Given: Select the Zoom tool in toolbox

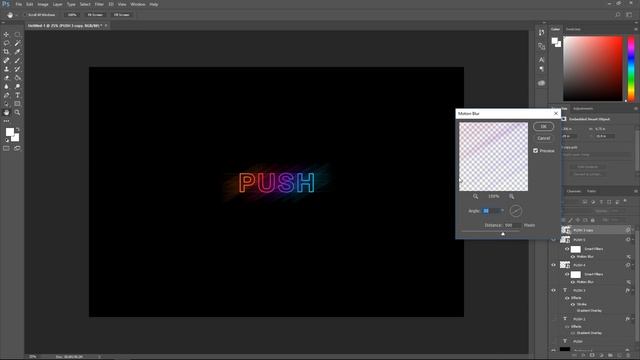Looking at the screenshot, I should point(17,112).
